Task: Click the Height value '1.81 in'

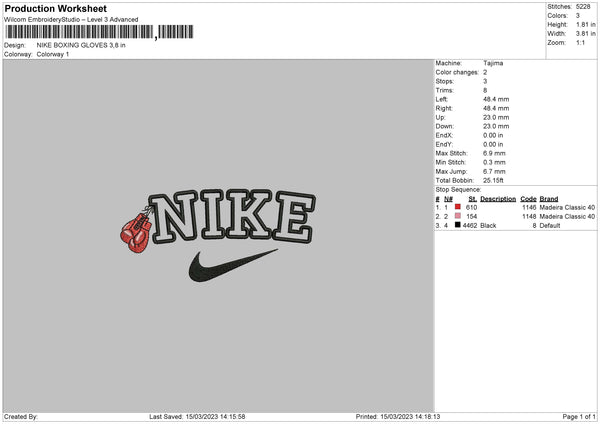Action: coord(585,24)
